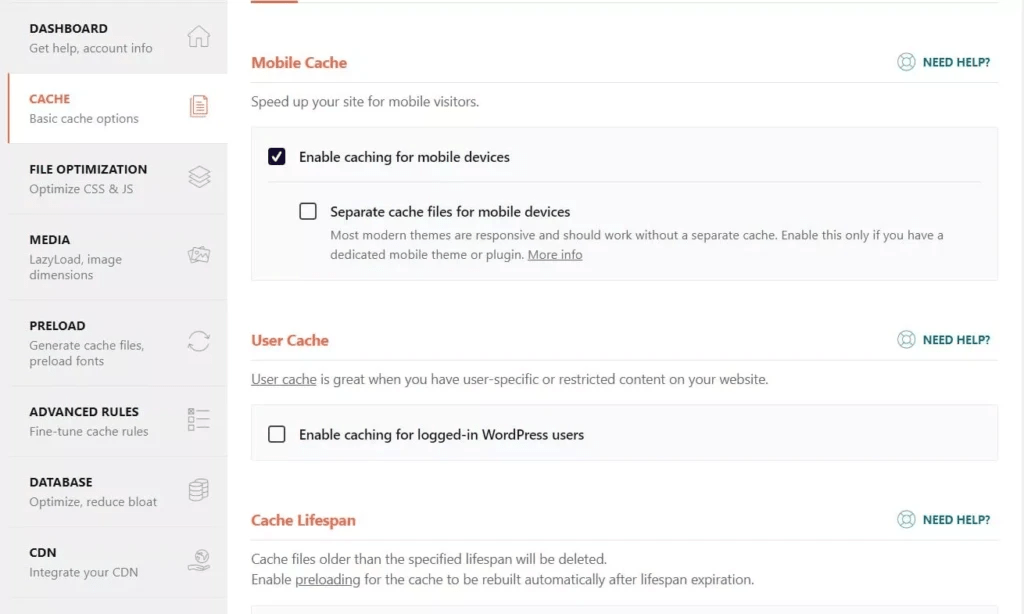Enable separate cache files for mobile devices
Screen dimensions: 1024x614
click(x=308, y=211)
